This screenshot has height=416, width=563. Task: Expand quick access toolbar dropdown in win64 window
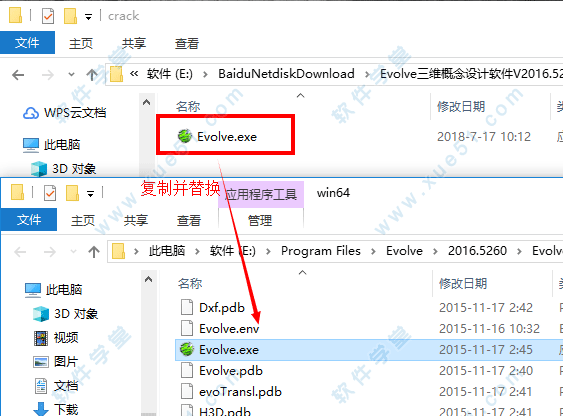[90, 194]
